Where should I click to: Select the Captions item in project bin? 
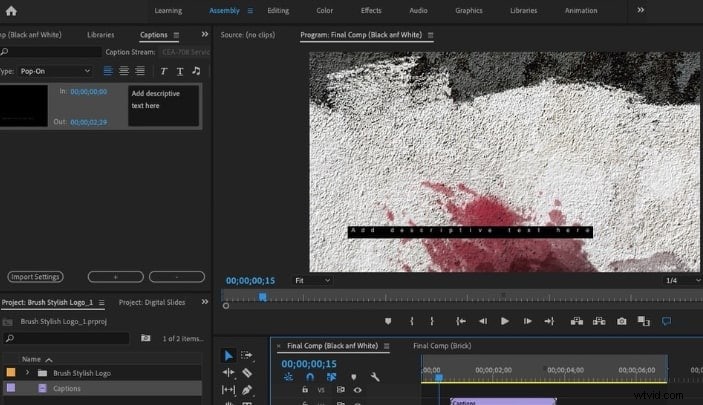[x=103, y=388]
